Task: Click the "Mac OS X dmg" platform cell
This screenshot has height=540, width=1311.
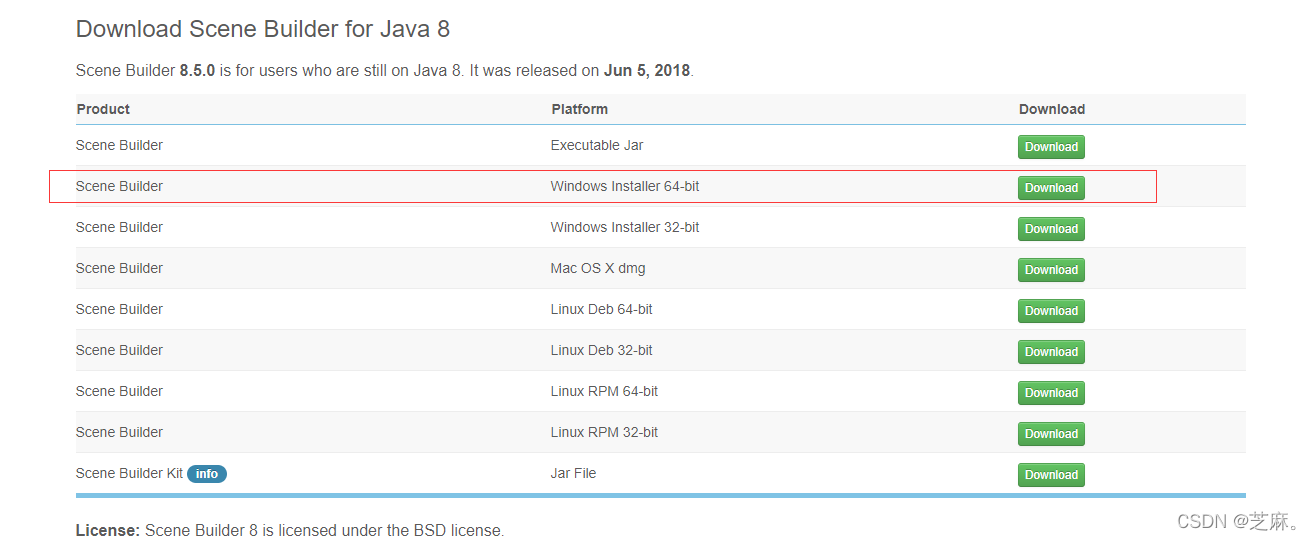Action: click(x=598, y=268)
